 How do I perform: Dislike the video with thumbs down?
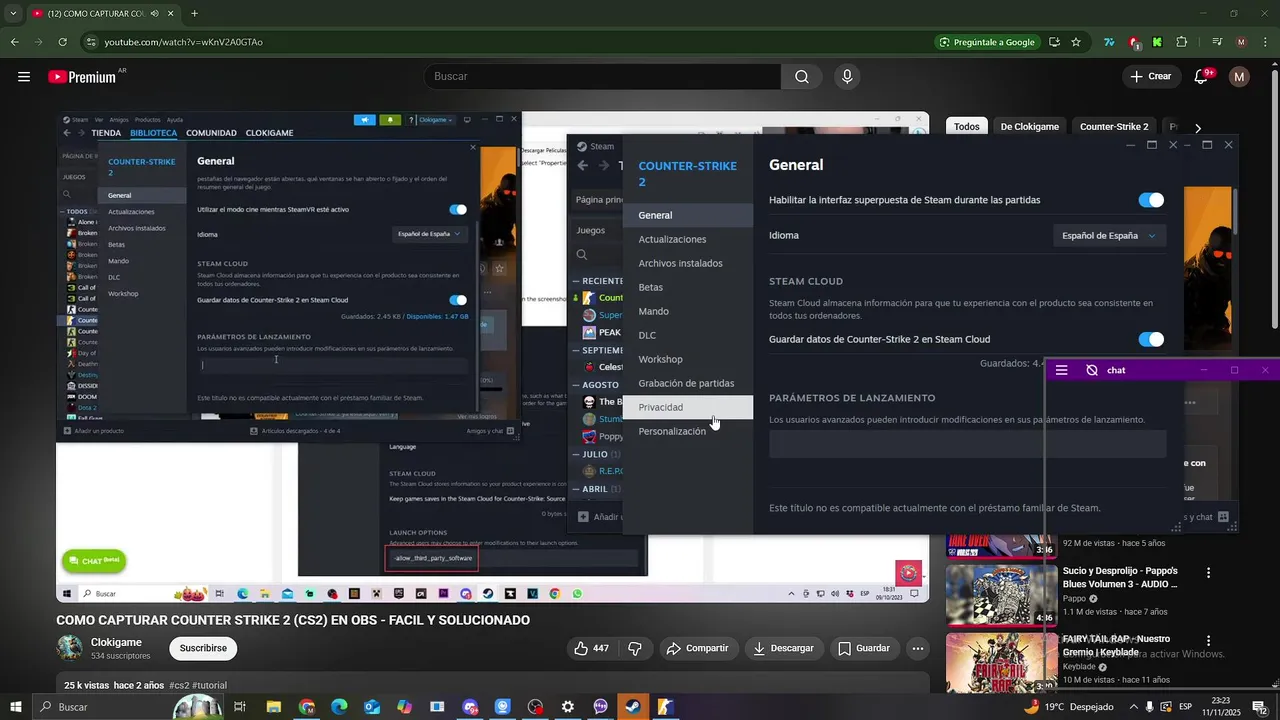635,648
